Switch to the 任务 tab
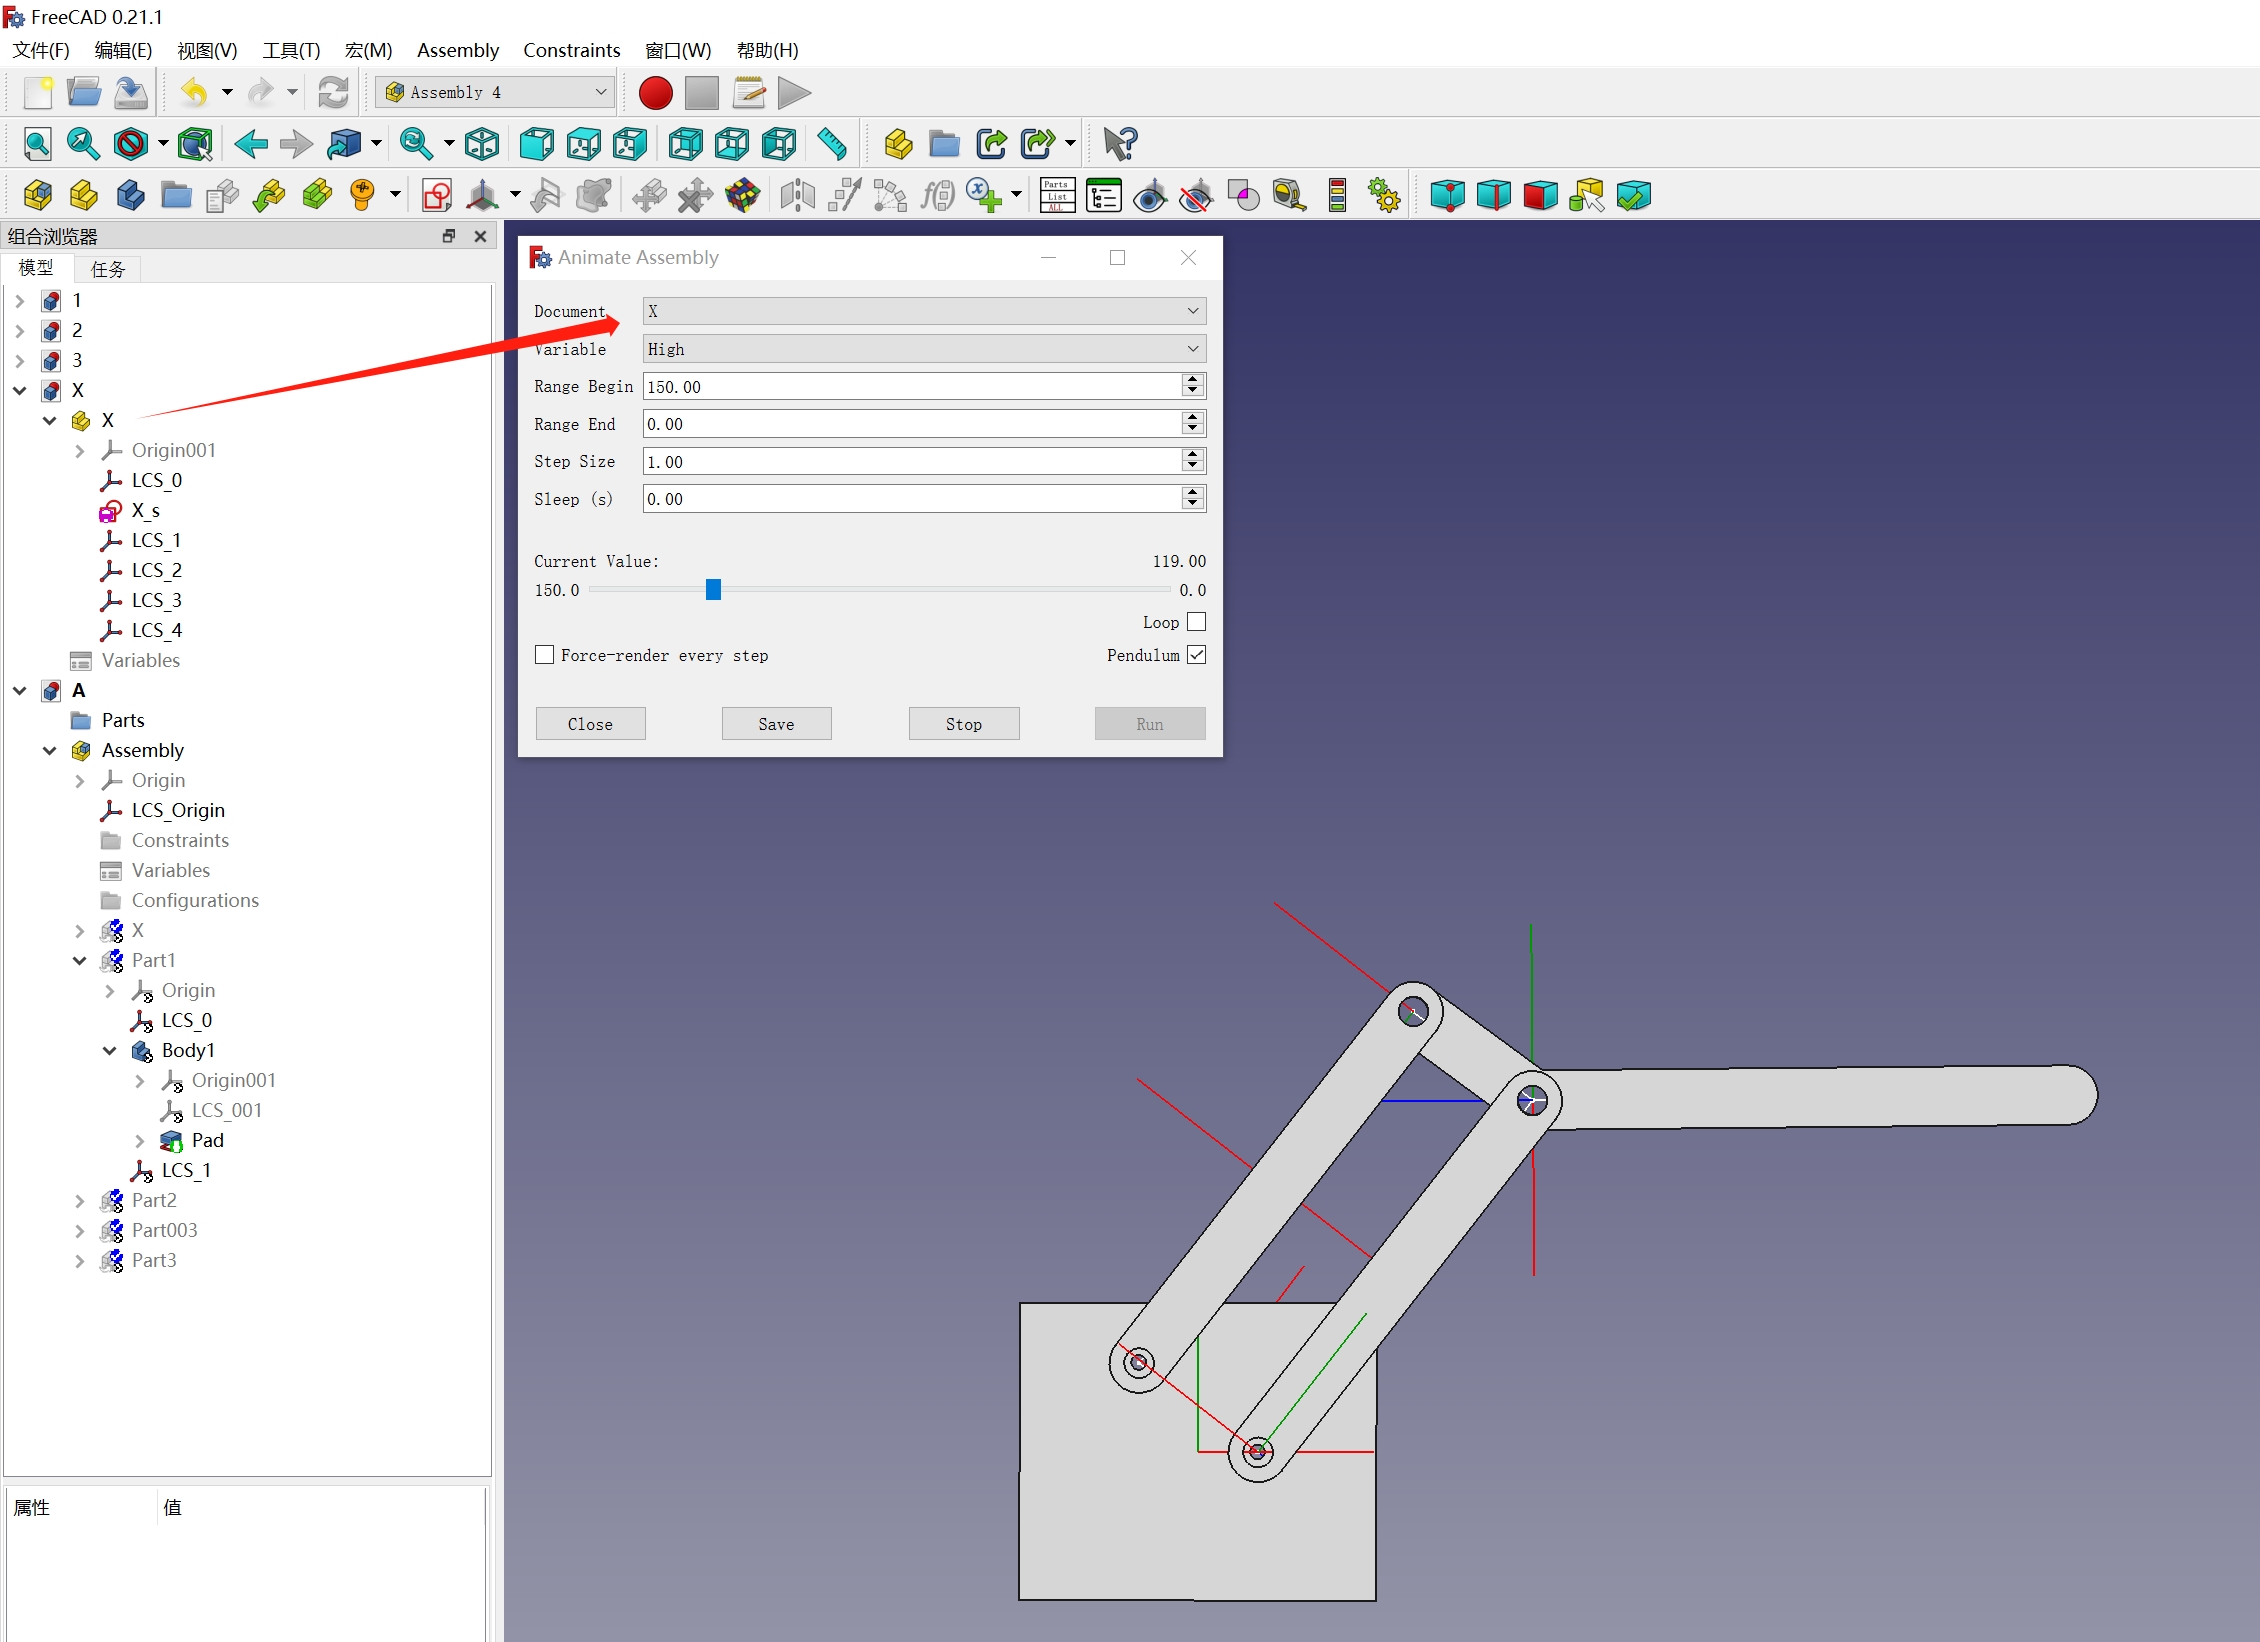The image size is (2260, 1642). coord(108,269)
